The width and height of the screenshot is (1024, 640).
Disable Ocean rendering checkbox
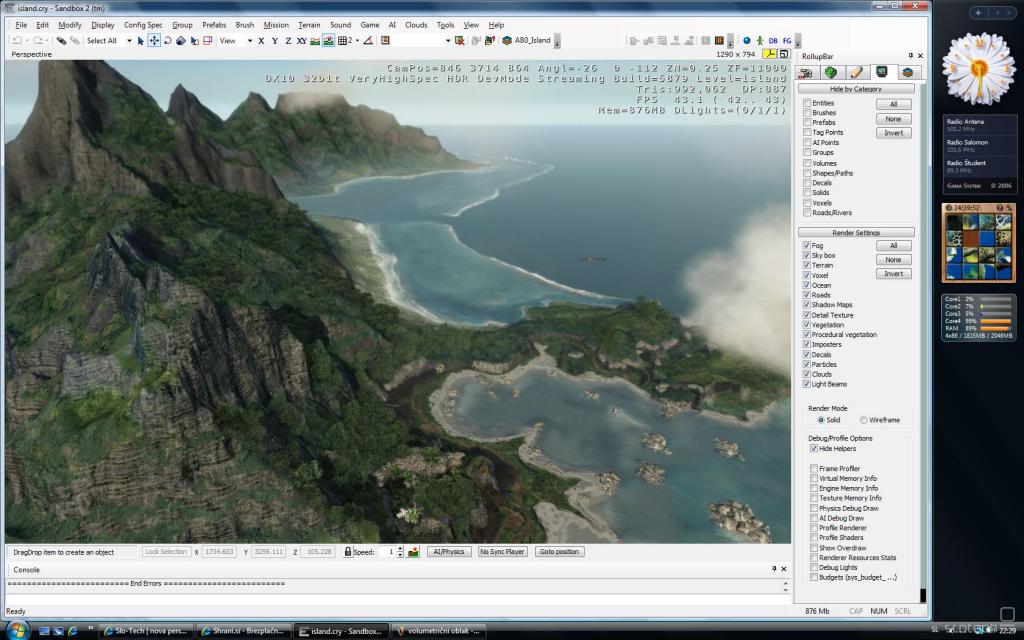pyautogui.click(x=807, y=285)
